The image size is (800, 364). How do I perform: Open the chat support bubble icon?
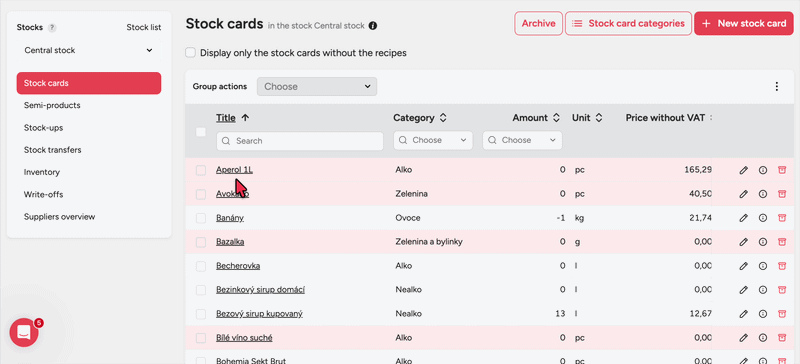click(x=24, y=332)
